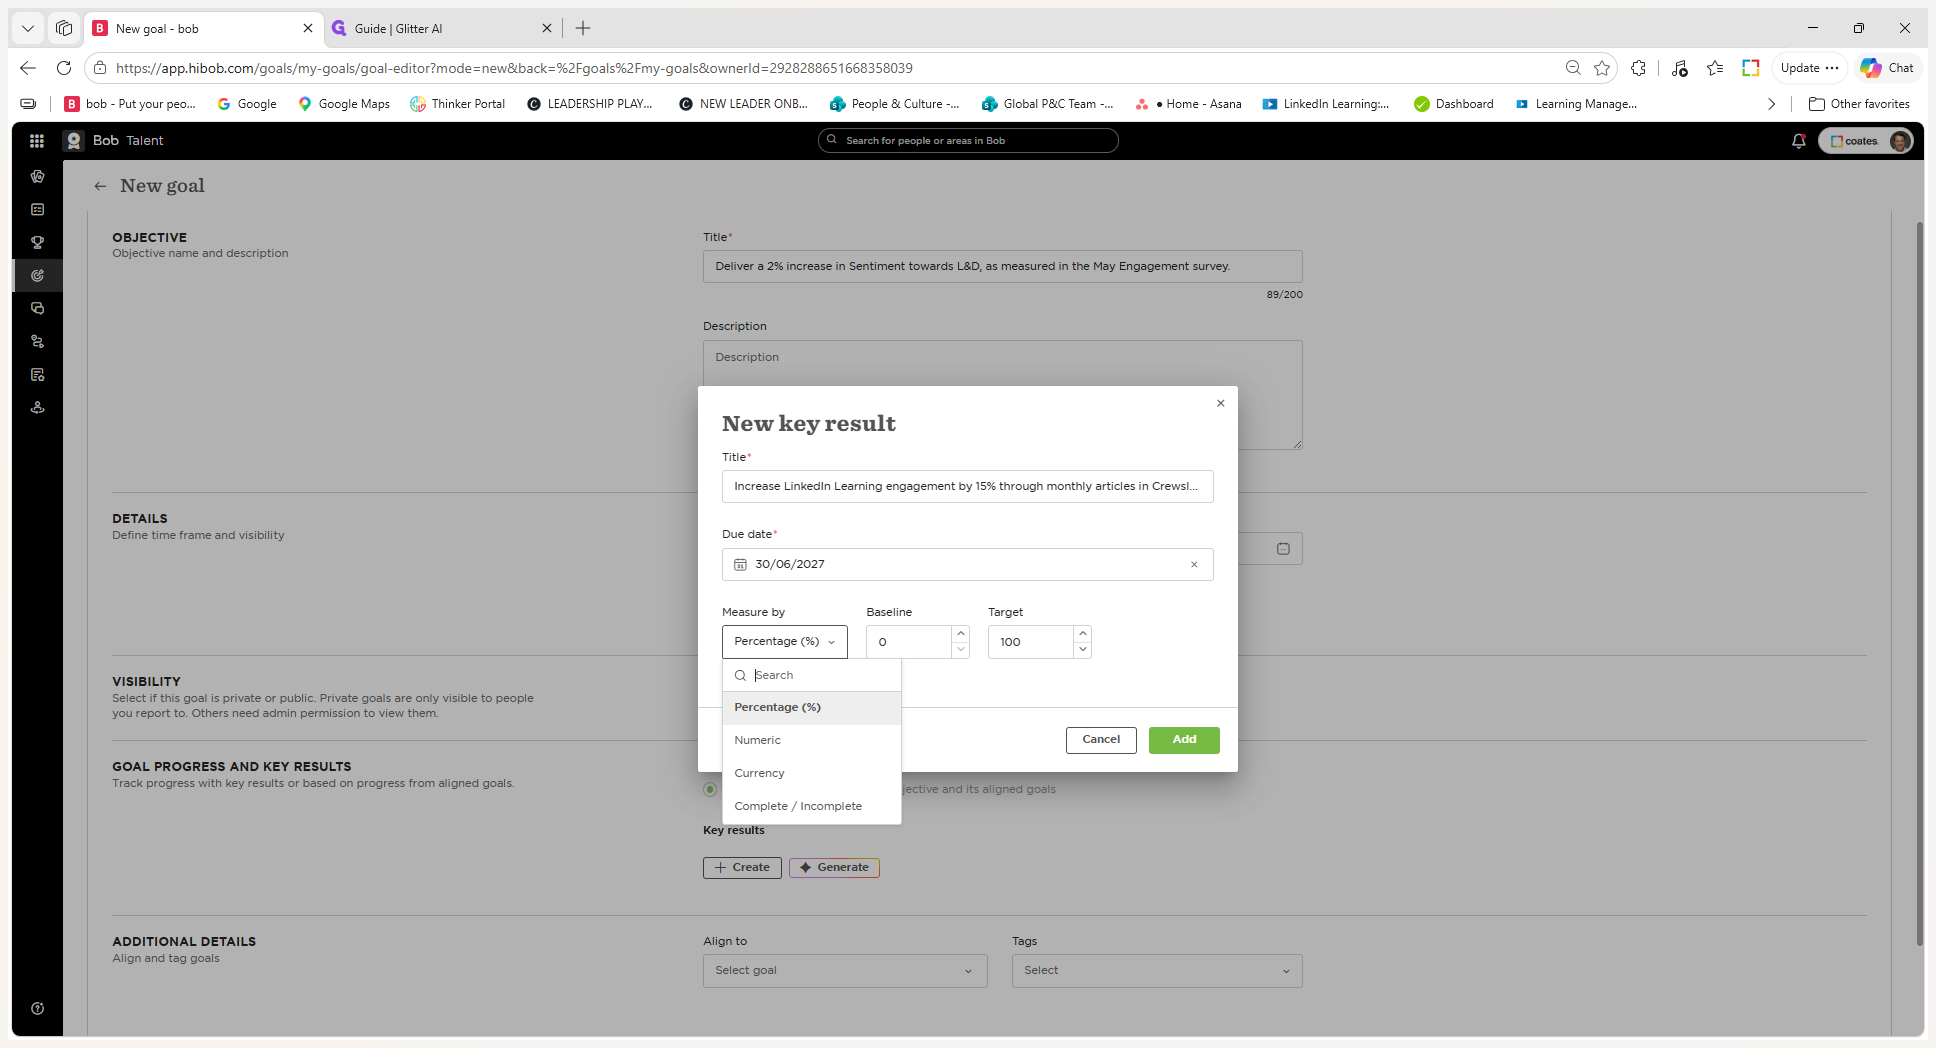Increase the Baseline value

[961, 634]
